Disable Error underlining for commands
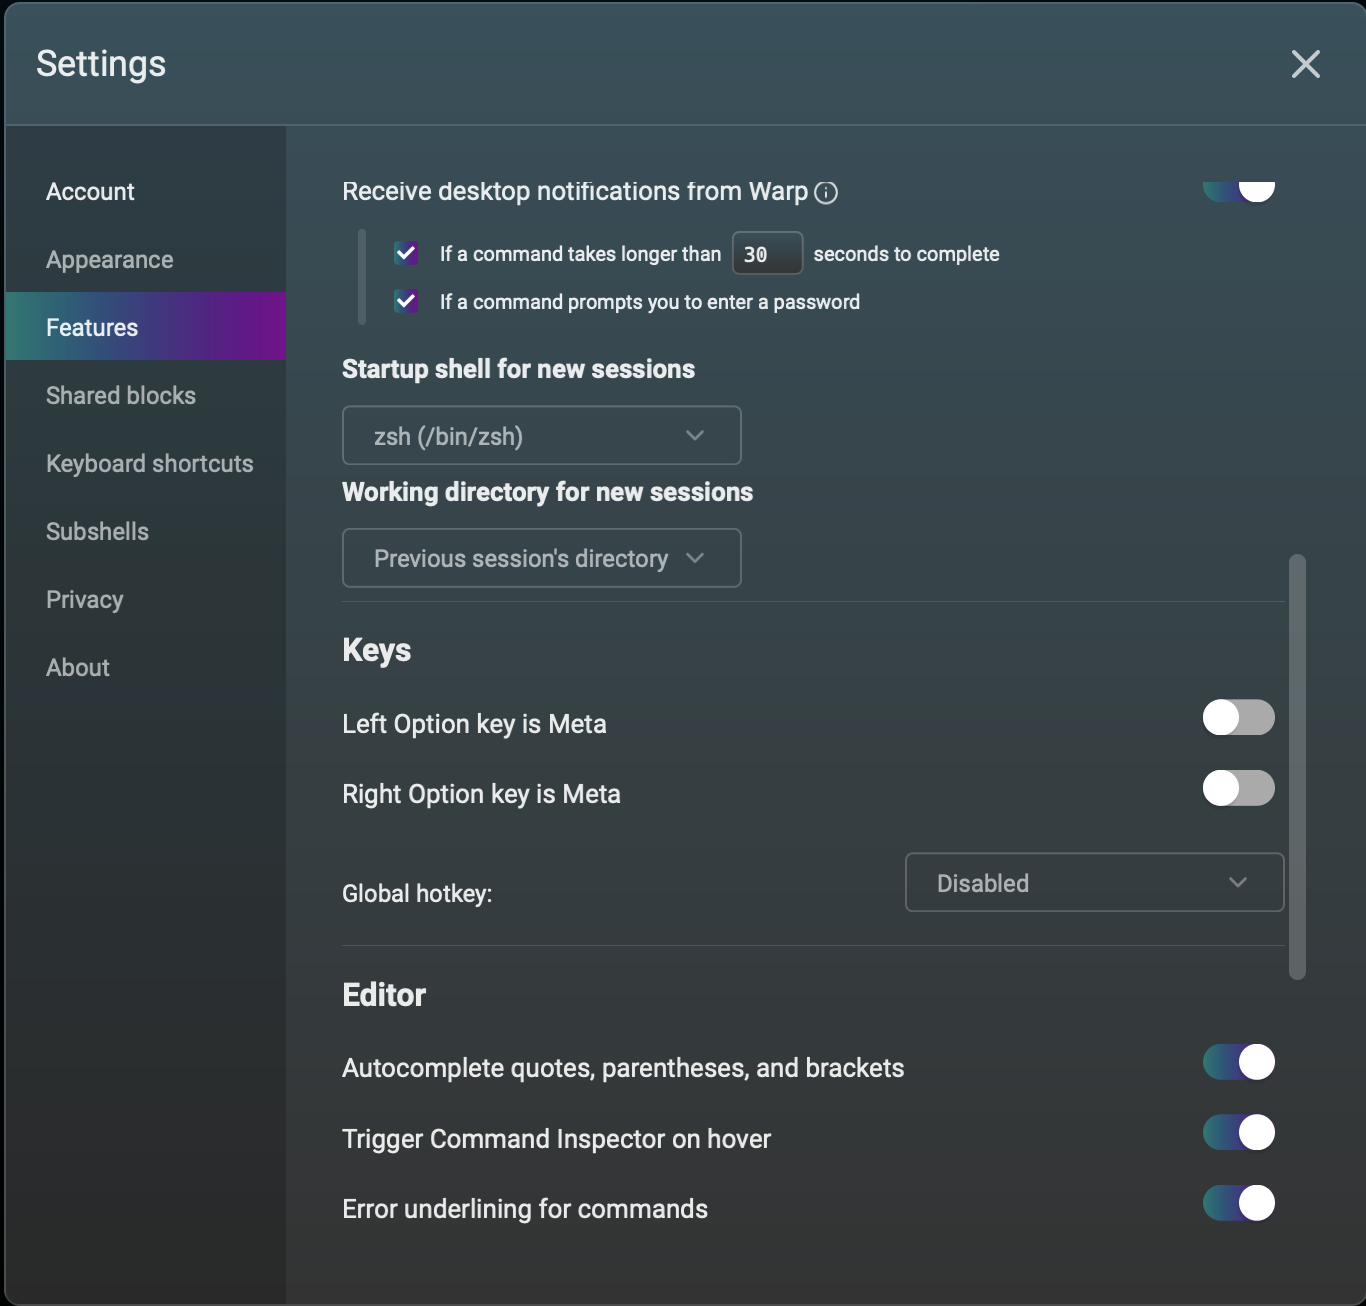Screen dimensions: 1366x1306 (1238, 1204)
